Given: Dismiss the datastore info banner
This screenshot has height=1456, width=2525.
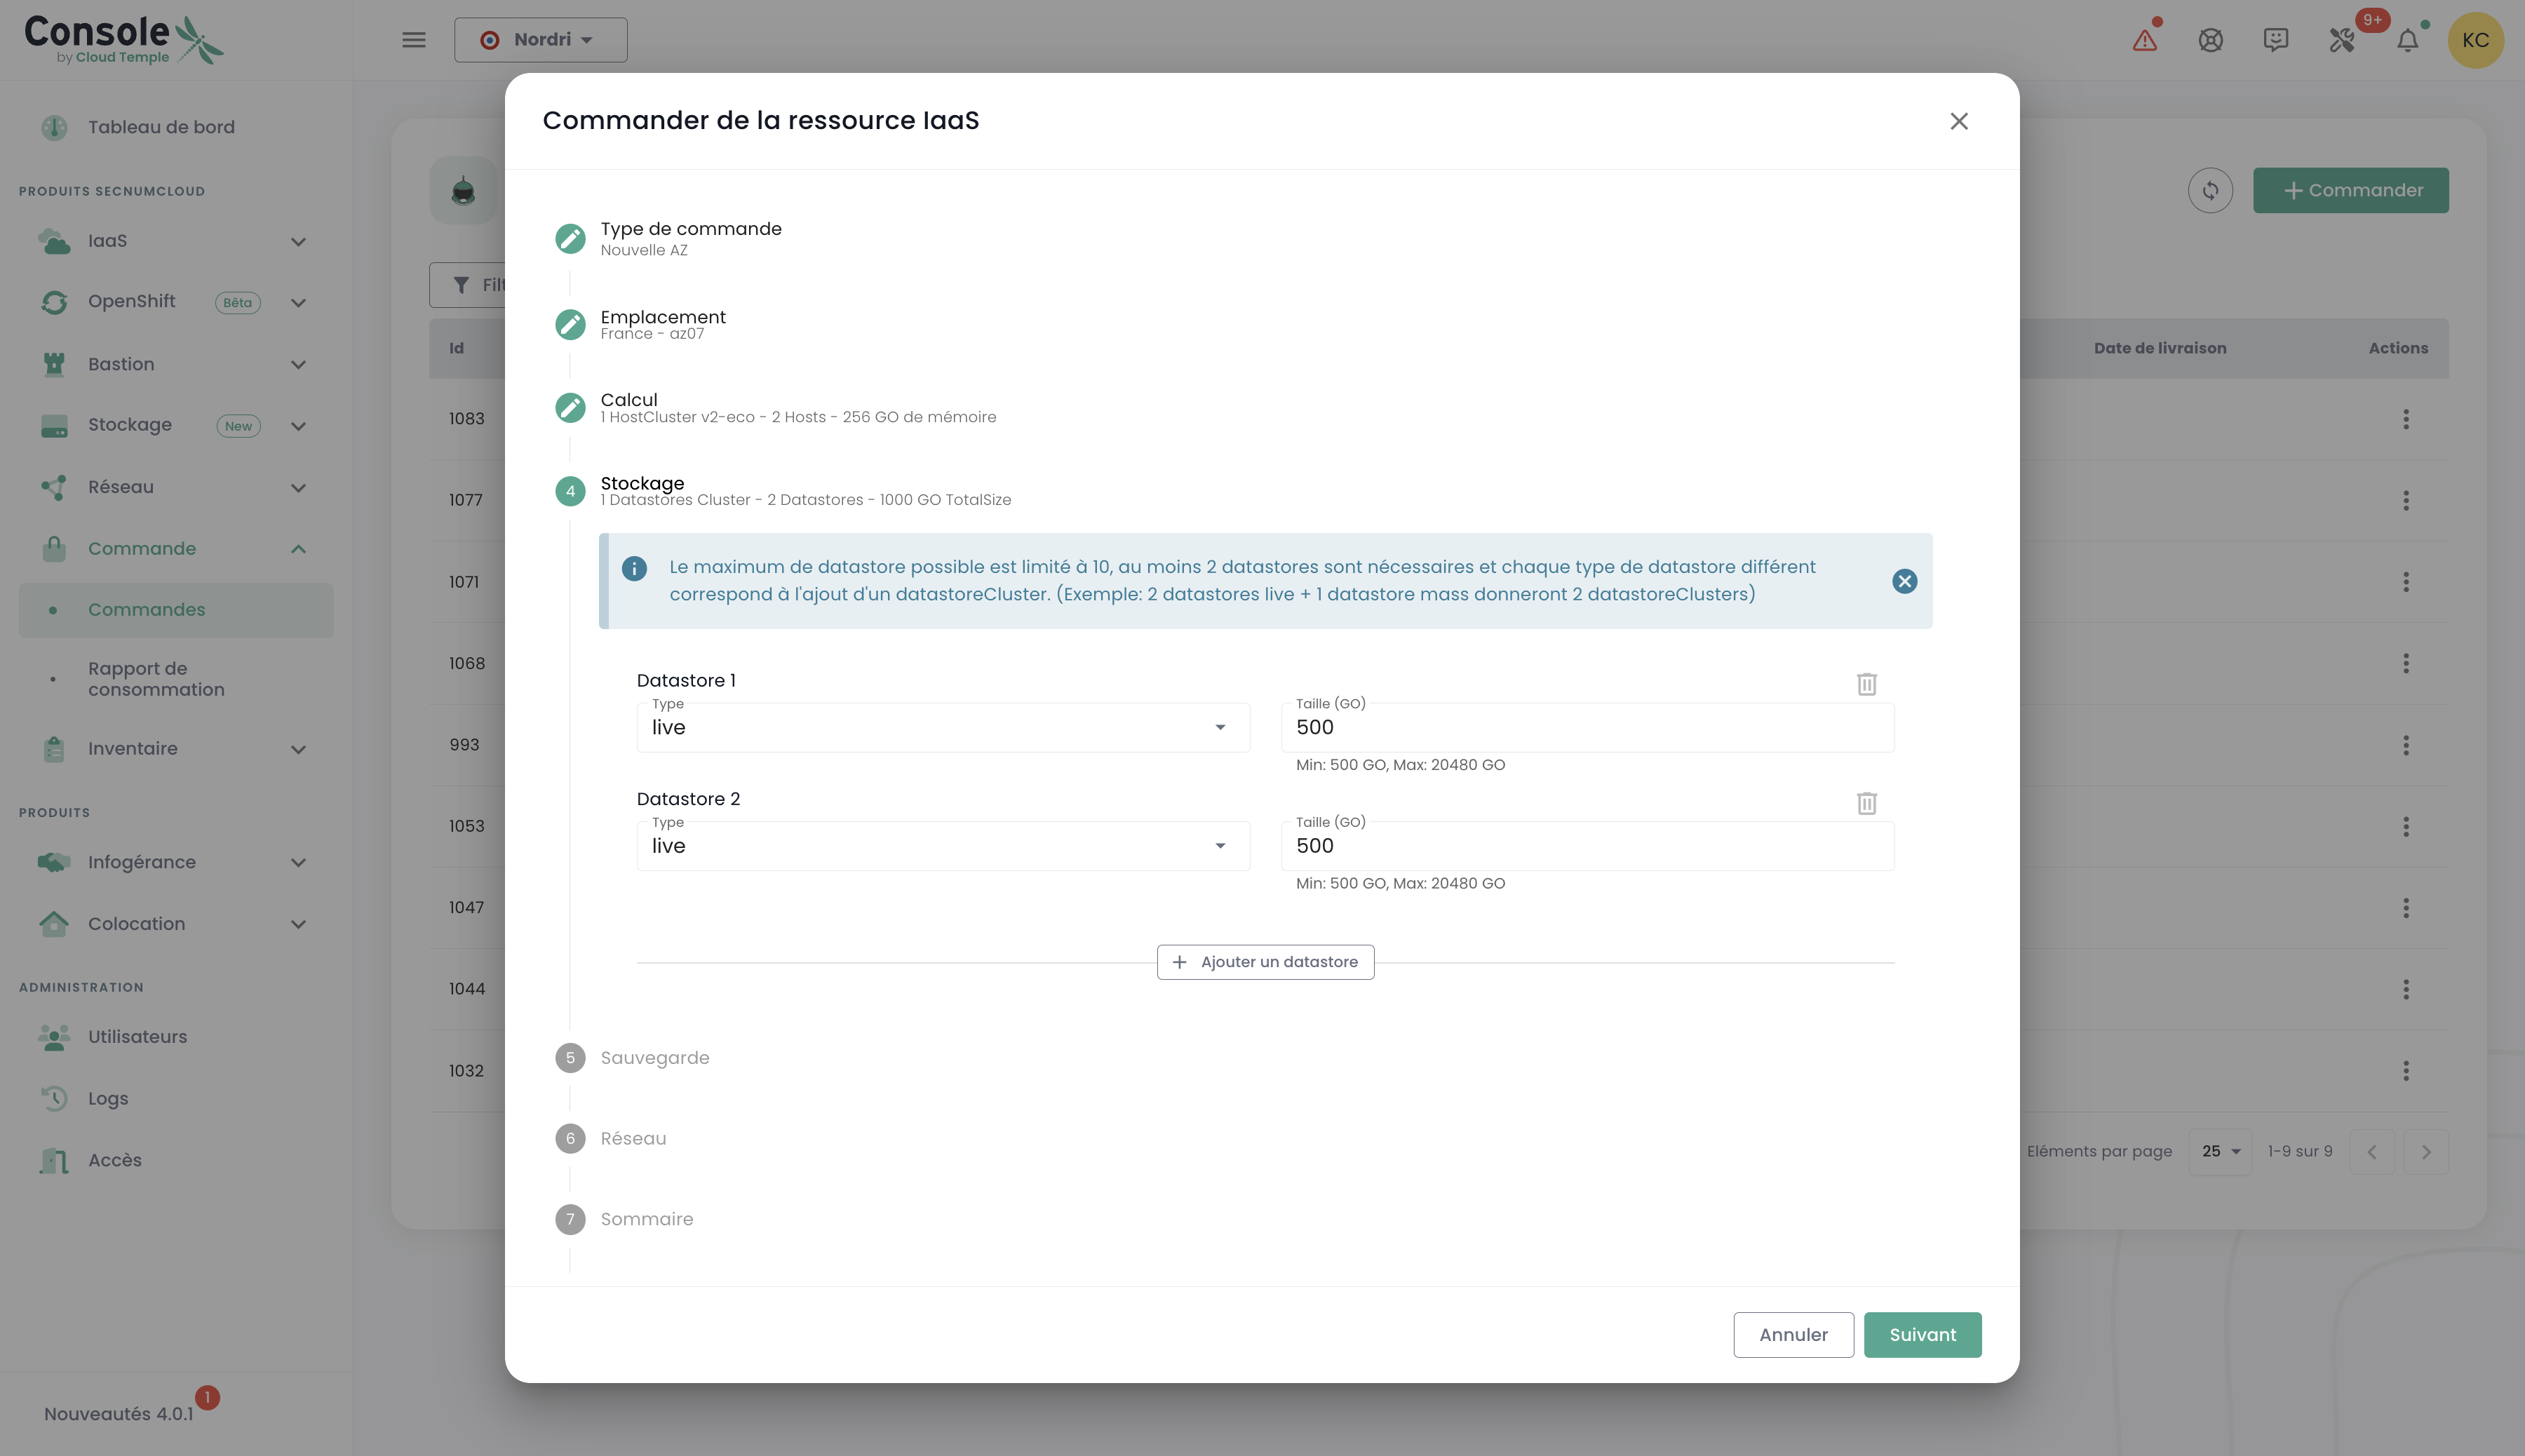Looking at the screenshot, I should 1904,581.
